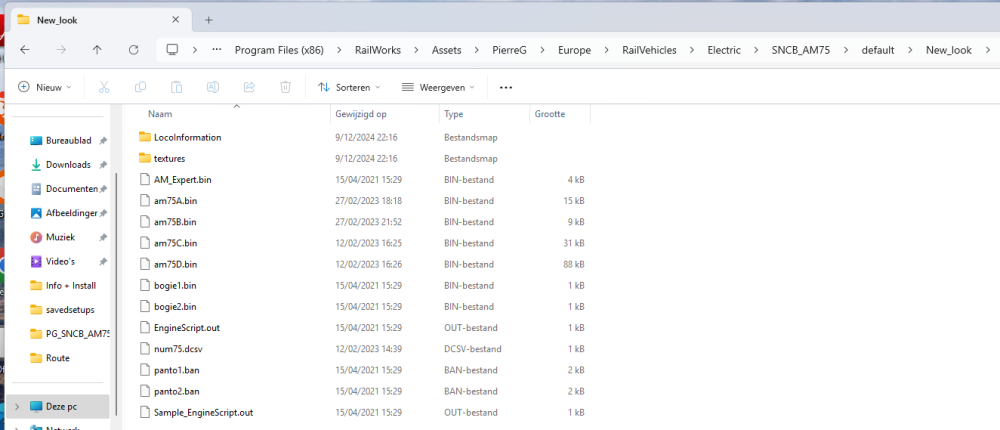Select the Downloads quick access item
The image size is (1000, 430).
click(68, 165)
